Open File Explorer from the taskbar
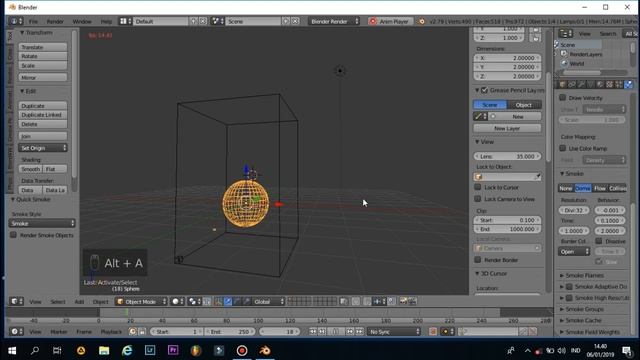The image size is (640, 360). click(x=104, y=350)
